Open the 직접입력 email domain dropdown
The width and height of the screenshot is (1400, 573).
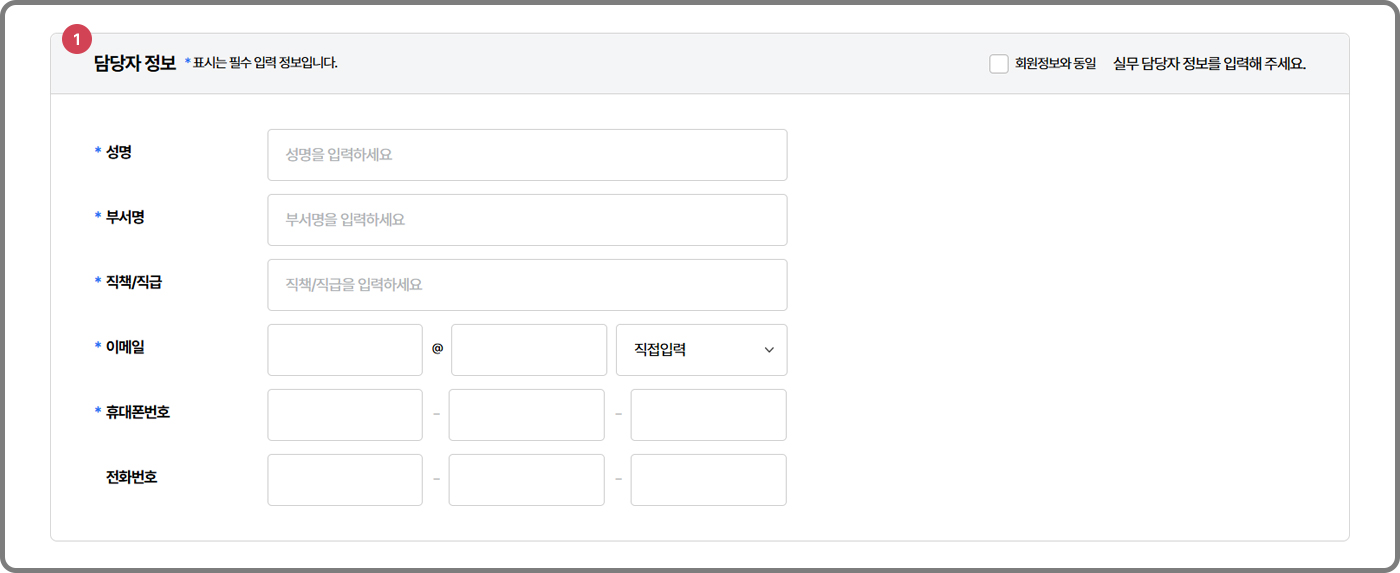[701, 350]
